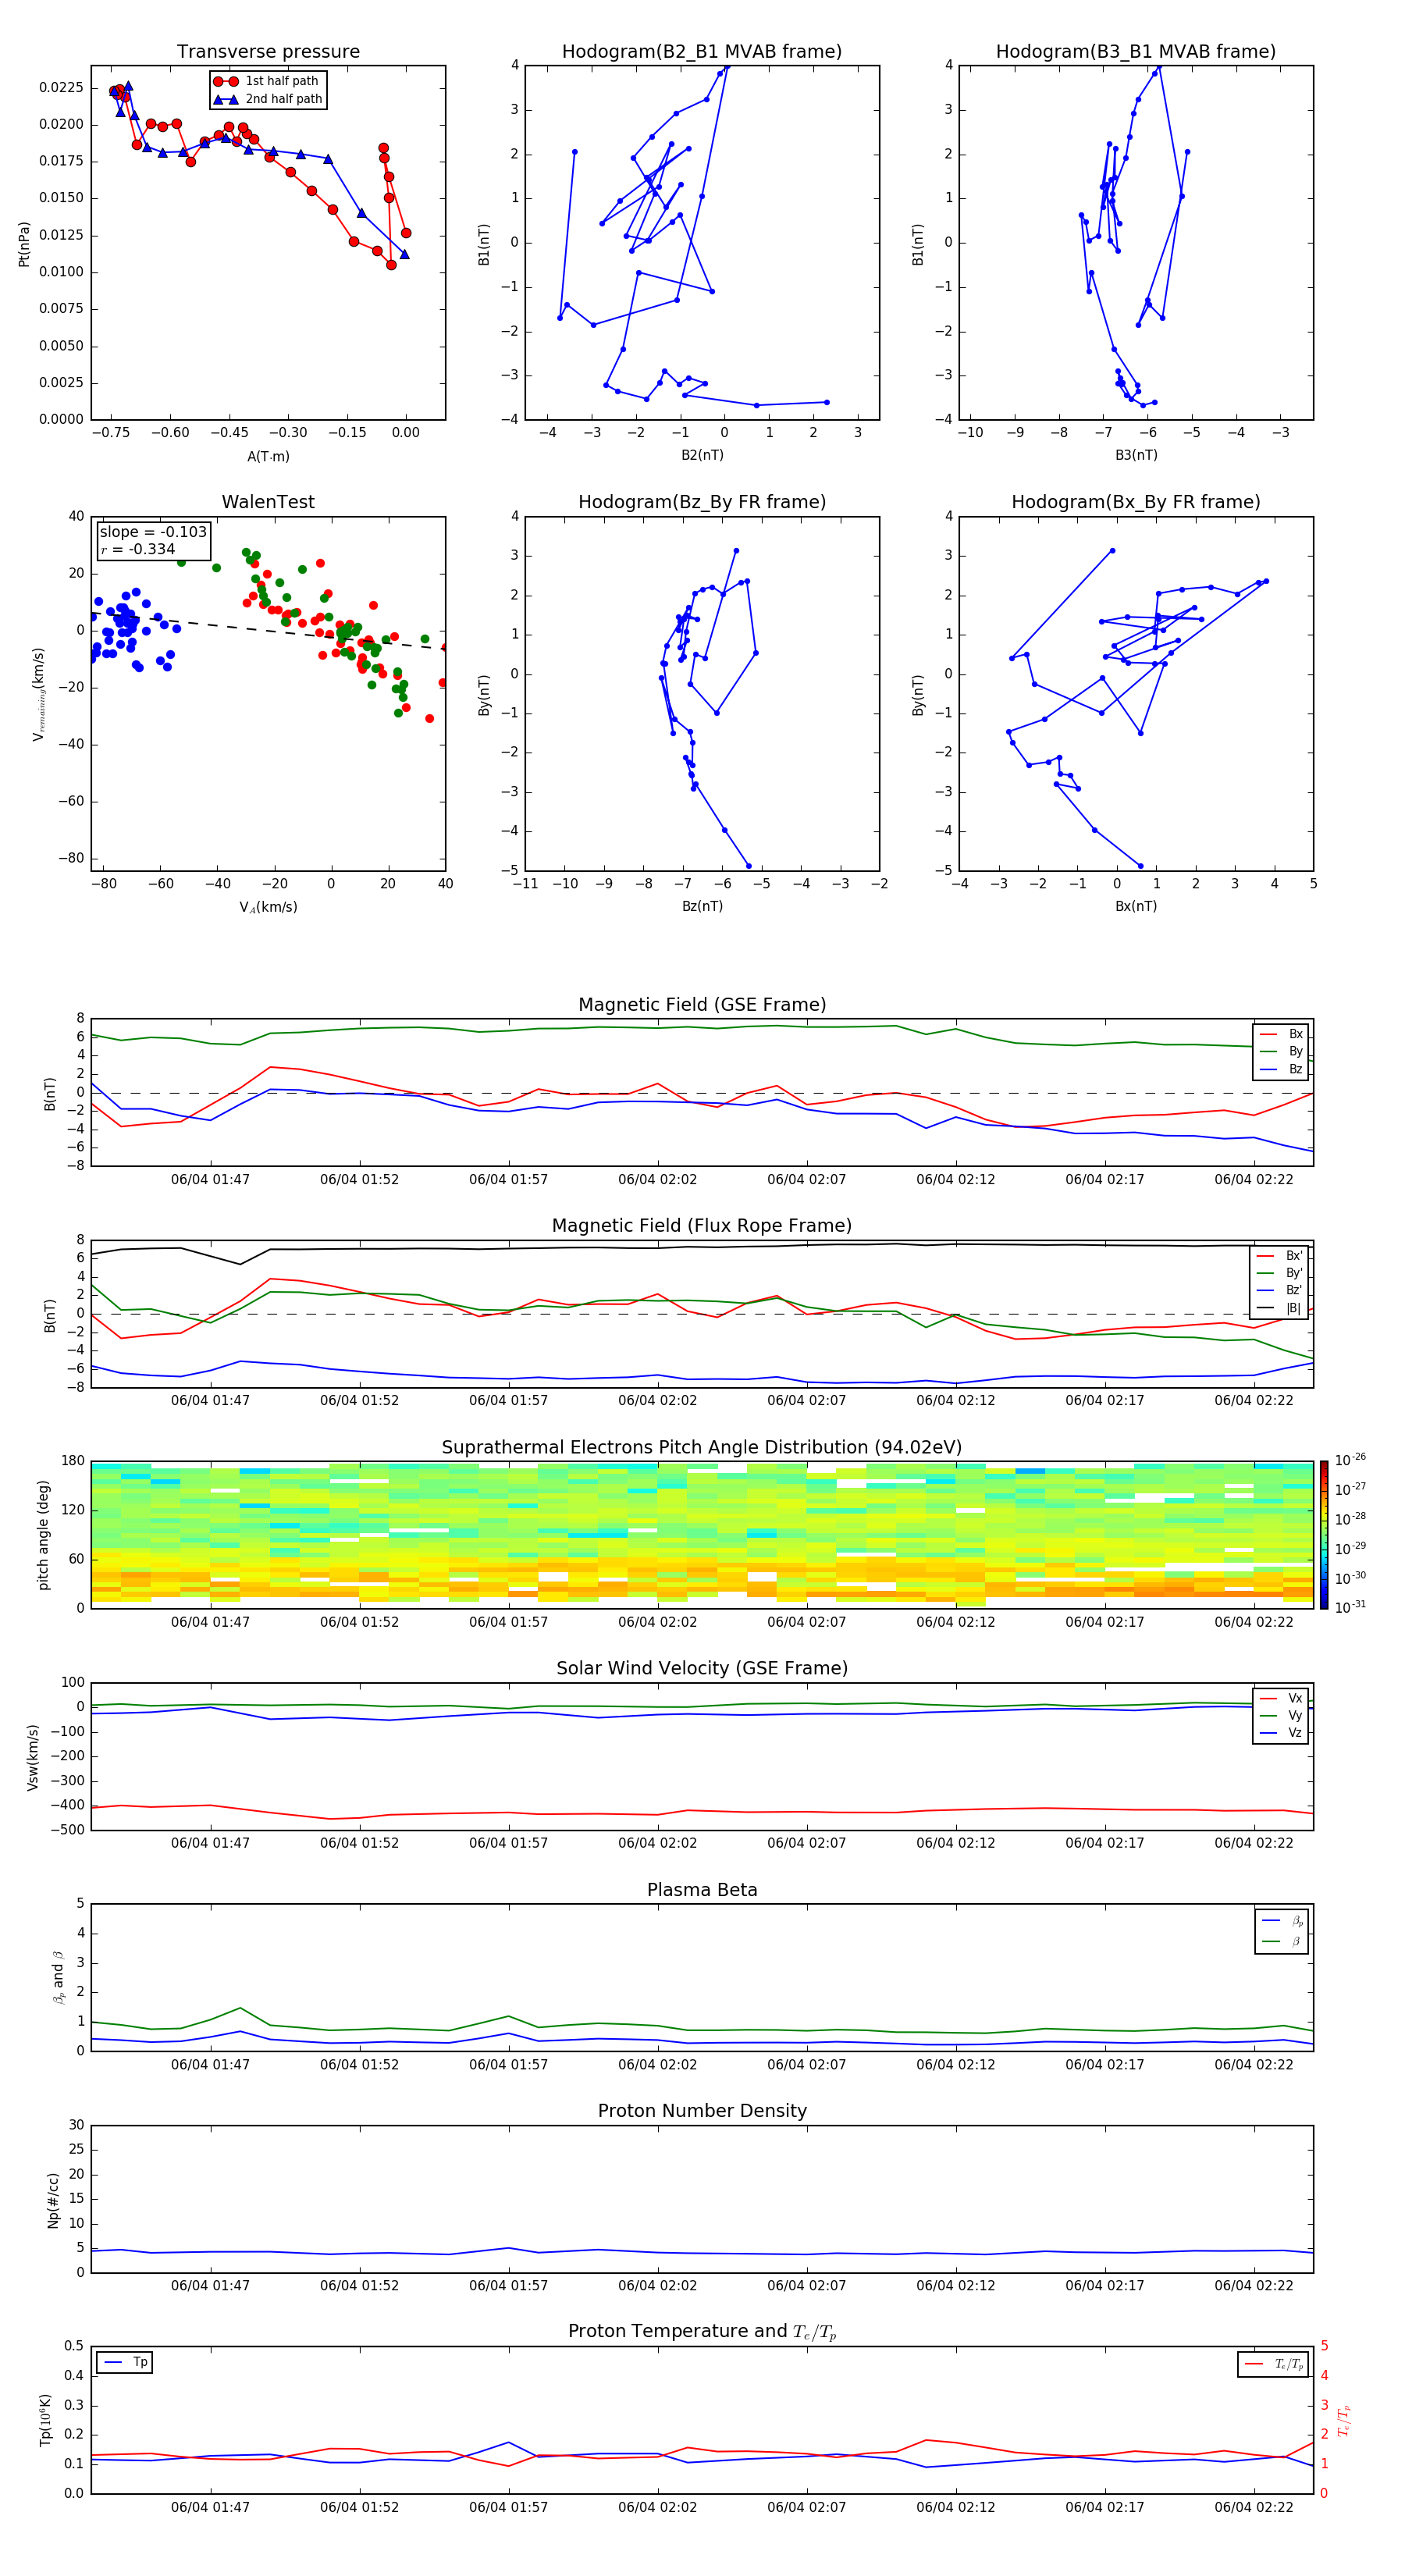Click the "WalenTest" plot title
1405x2576 pixels.
[x=268, y=502]
